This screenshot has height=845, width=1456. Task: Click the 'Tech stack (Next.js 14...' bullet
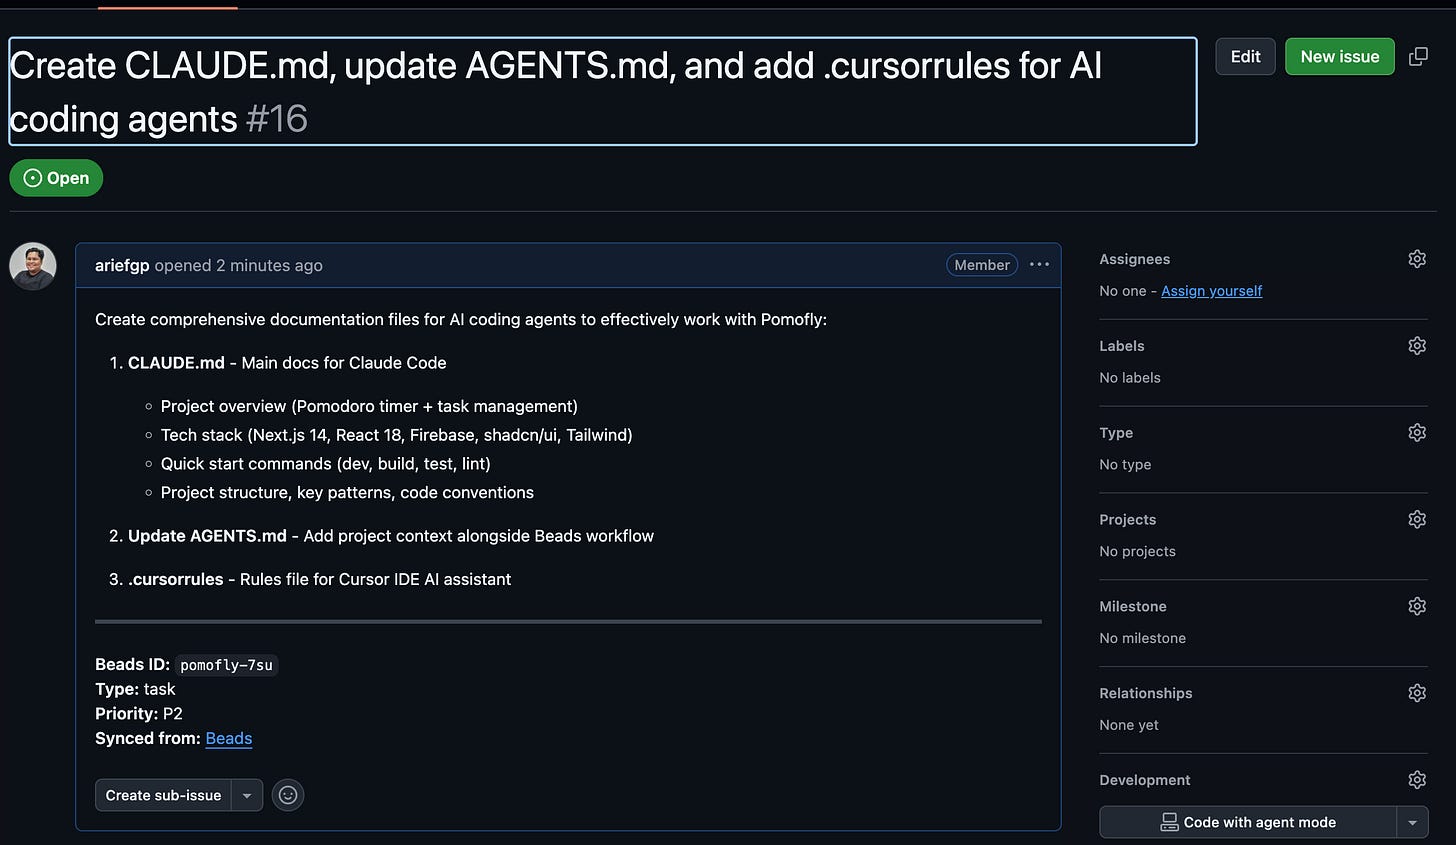pyautogui.click(x=396, y=435)
